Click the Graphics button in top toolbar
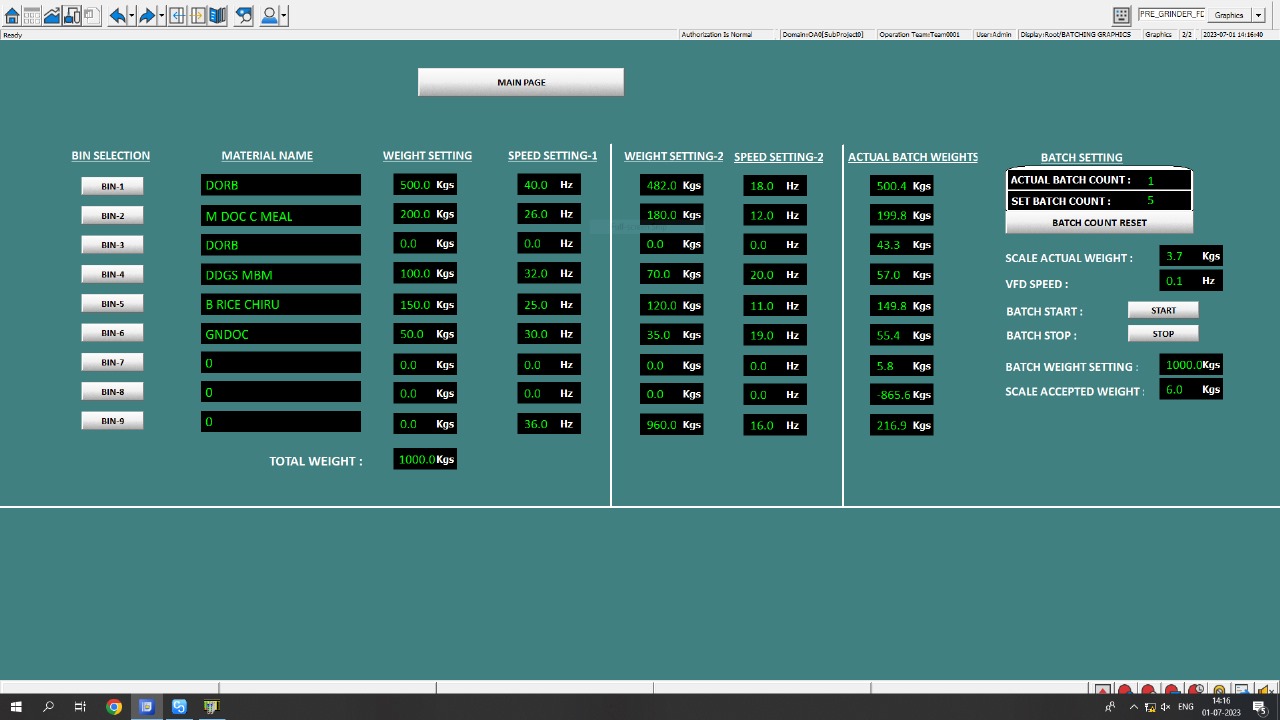 (x=1228, y=15)
